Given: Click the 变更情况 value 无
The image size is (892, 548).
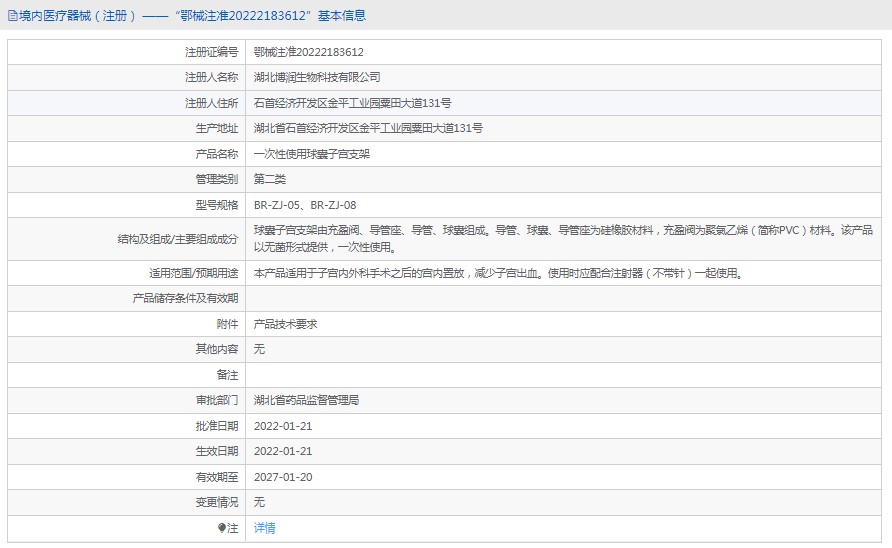Looking at the screenshot, I should point(259,502).
